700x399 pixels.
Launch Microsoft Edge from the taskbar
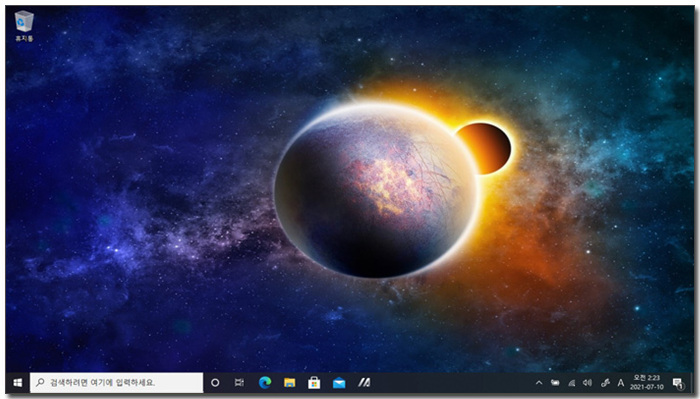(265, 383)
